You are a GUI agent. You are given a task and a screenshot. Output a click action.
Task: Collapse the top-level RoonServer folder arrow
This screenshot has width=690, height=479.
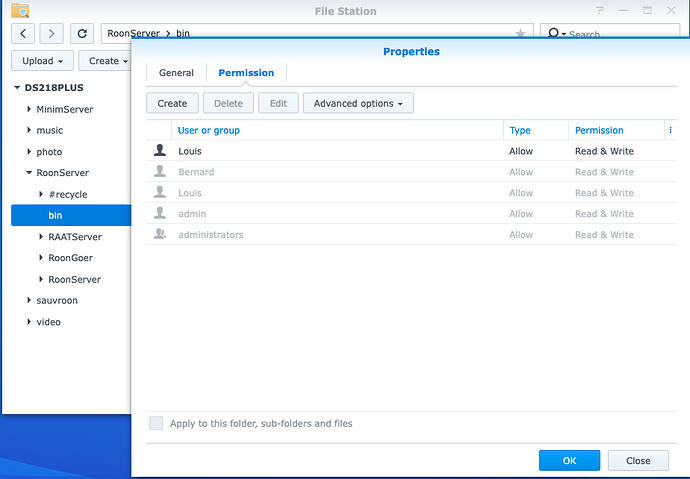coord(29,172)
